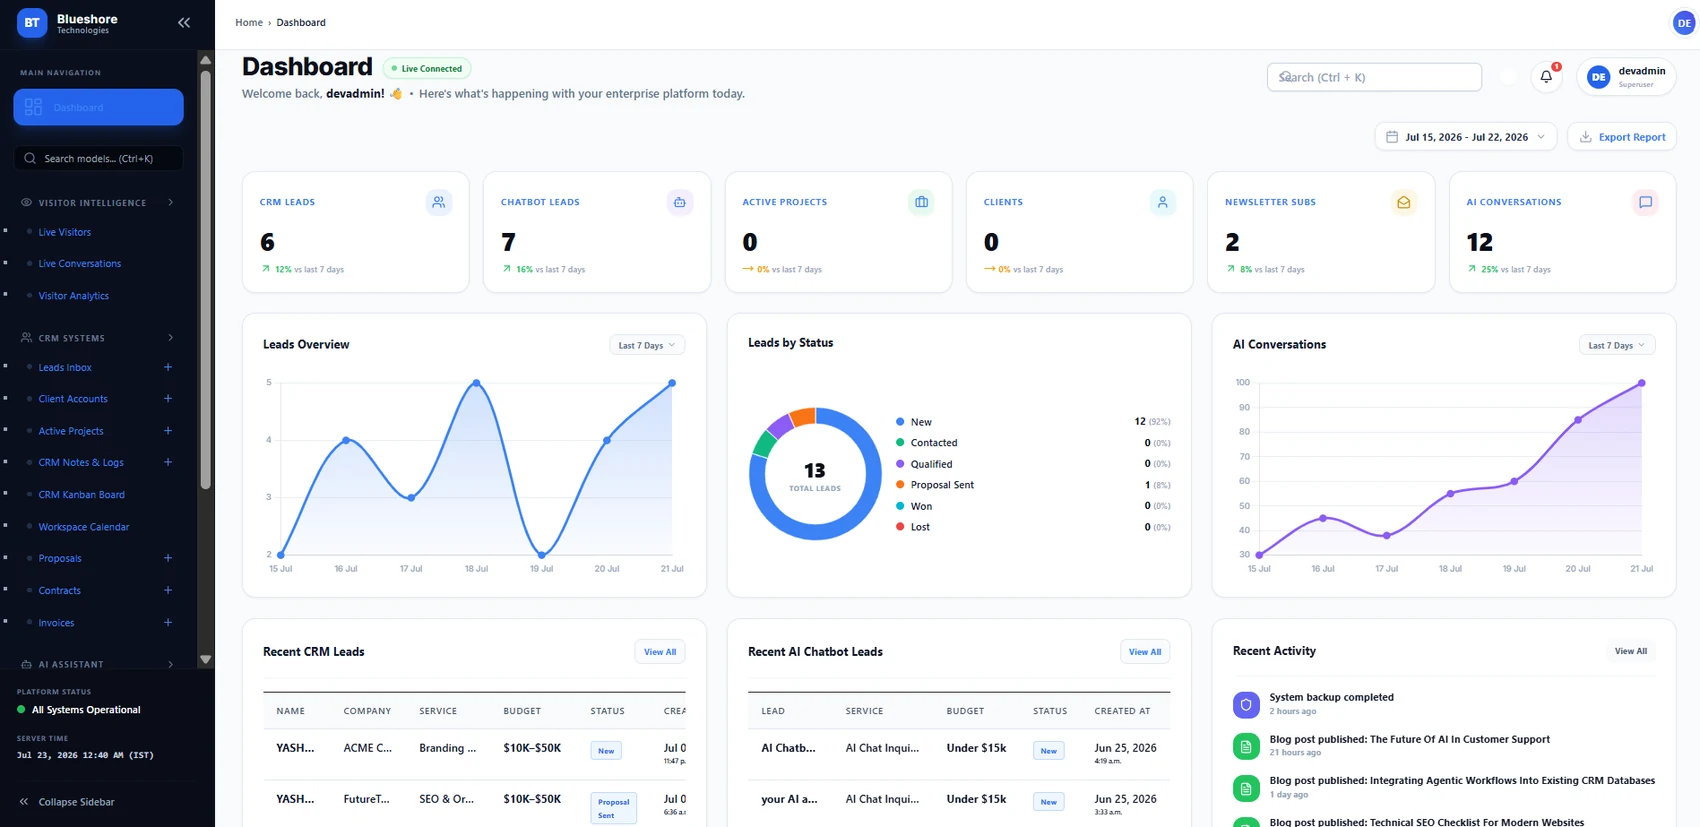Screen dimensions: 1700x827
Task: Click the AI Conversations chat icon
Action: click(x=1645, y=202)
